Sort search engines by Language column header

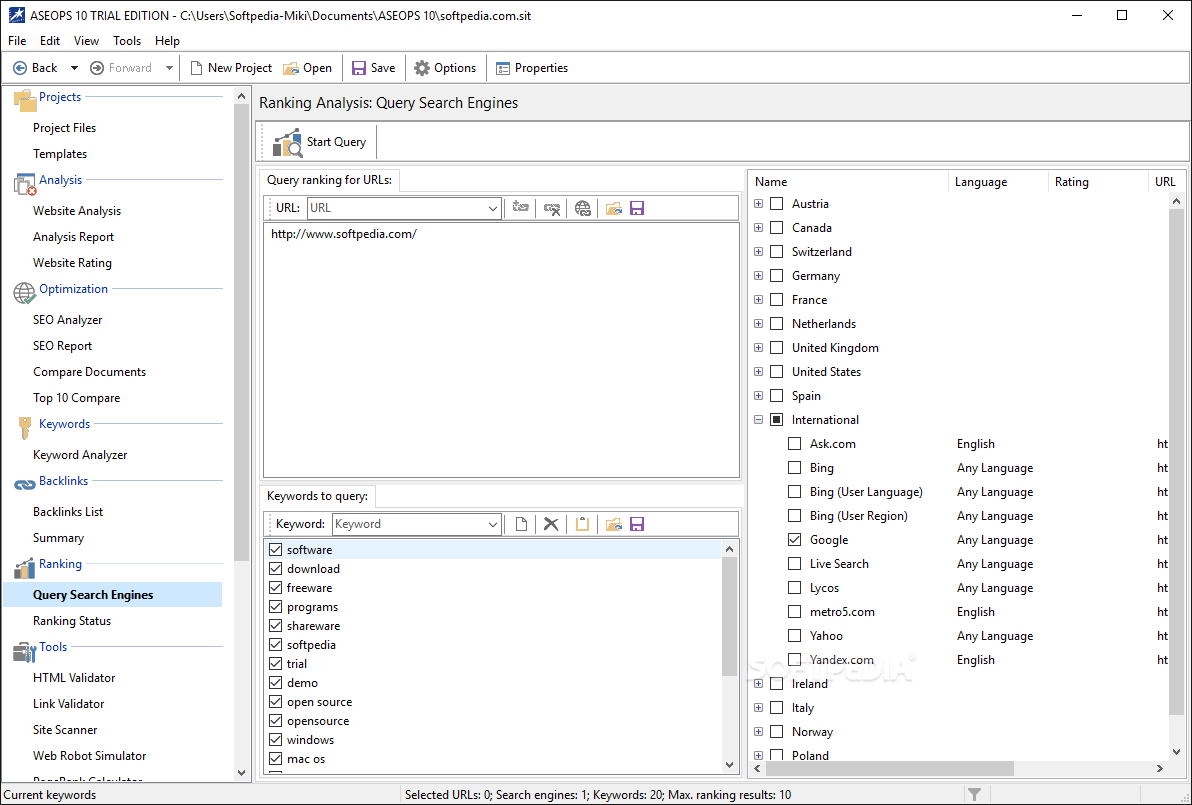click(x=997, y=182)
